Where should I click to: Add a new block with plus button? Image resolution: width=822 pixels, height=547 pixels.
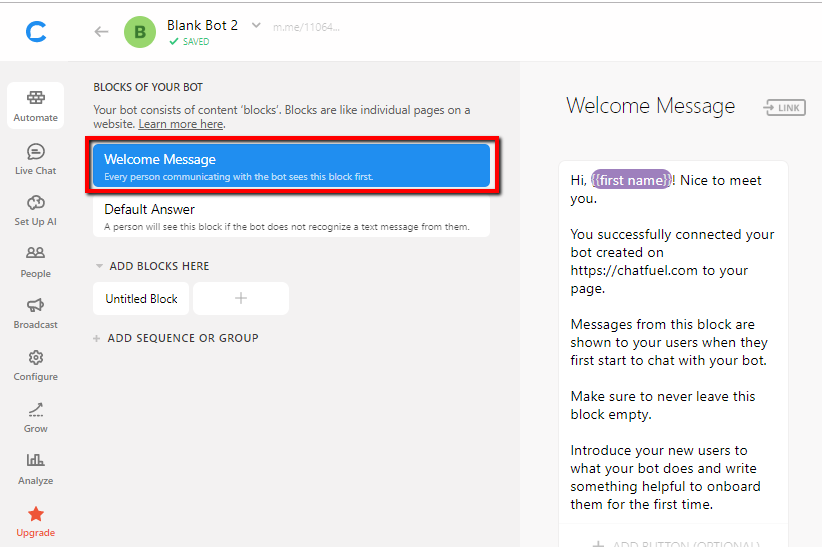[241, 299]
